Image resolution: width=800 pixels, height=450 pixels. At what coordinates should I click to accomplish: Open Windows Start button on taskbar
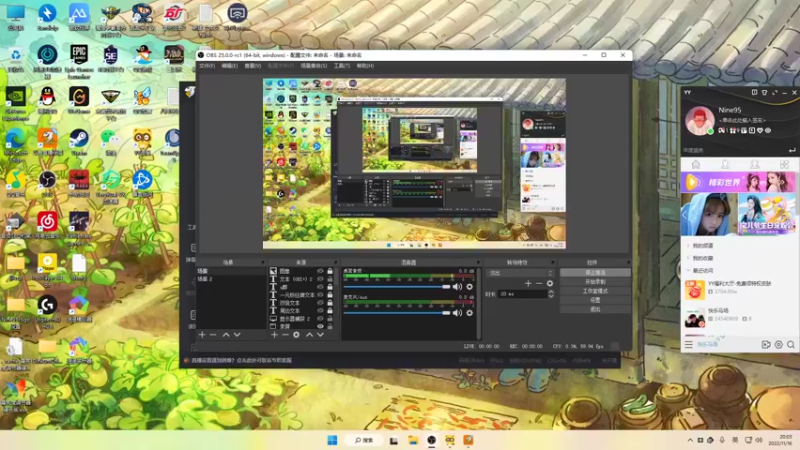point(332,440)
